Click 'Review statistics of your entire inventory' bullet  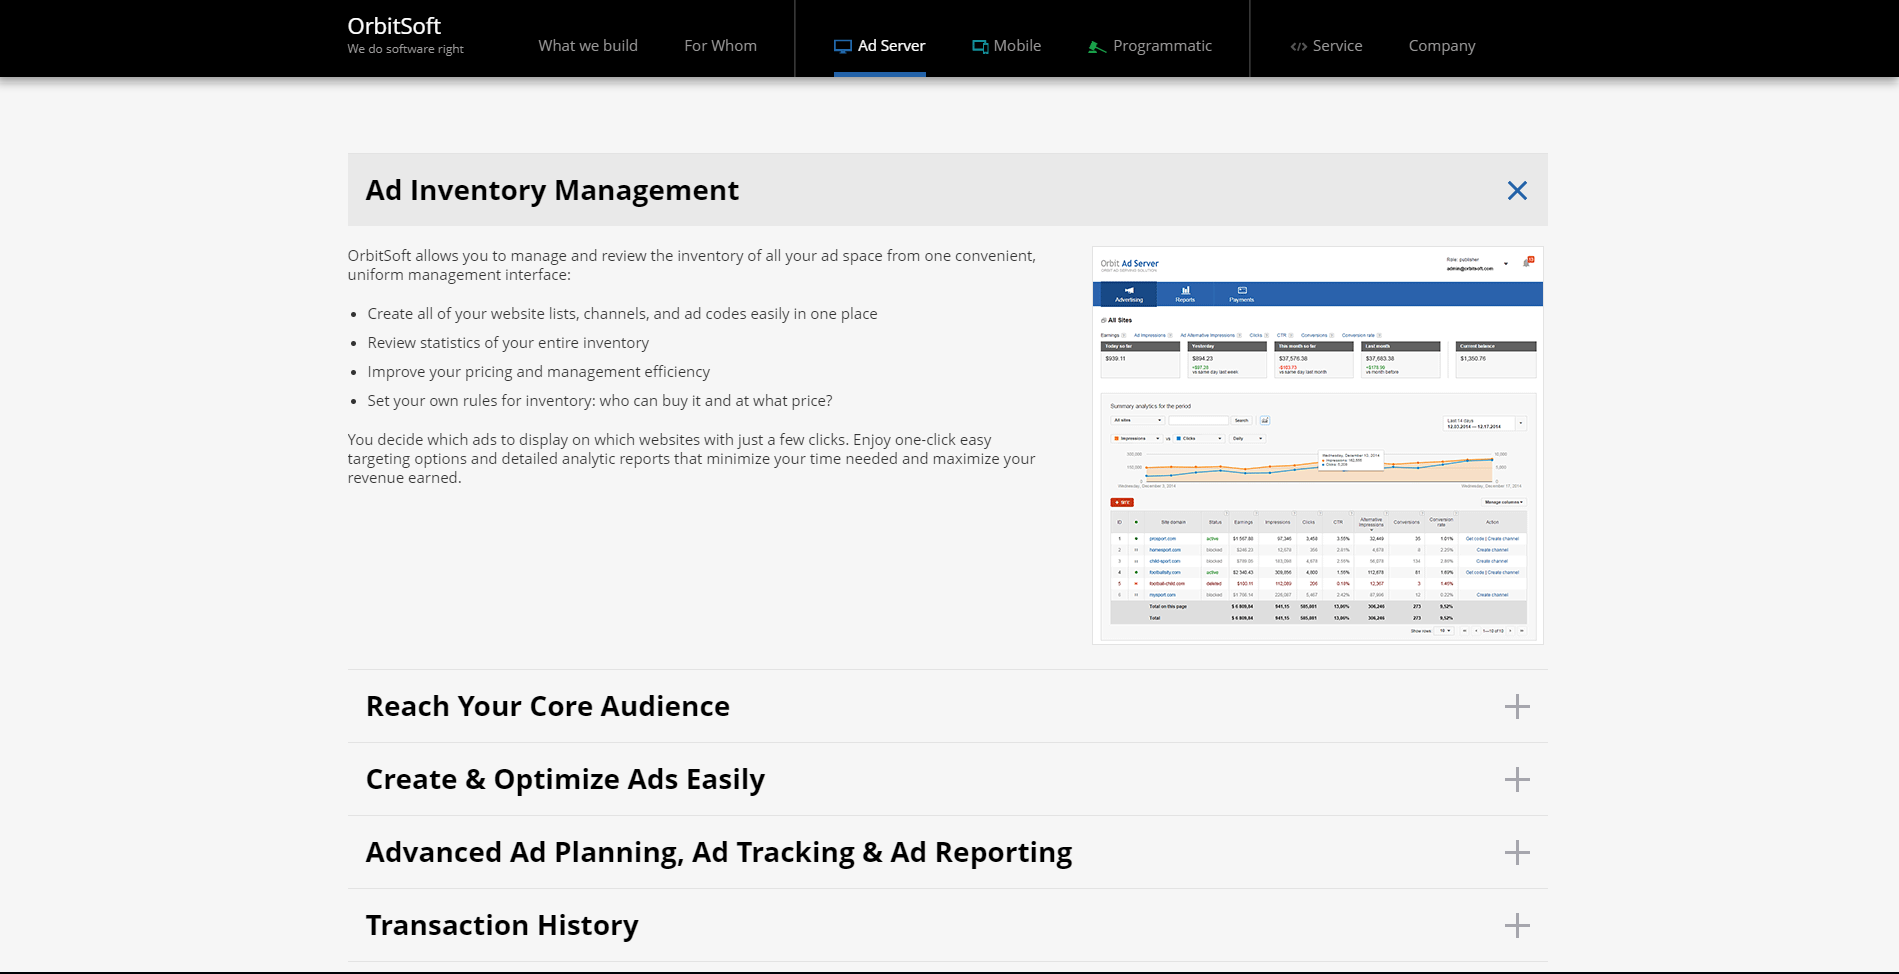(x=508, y=343)
